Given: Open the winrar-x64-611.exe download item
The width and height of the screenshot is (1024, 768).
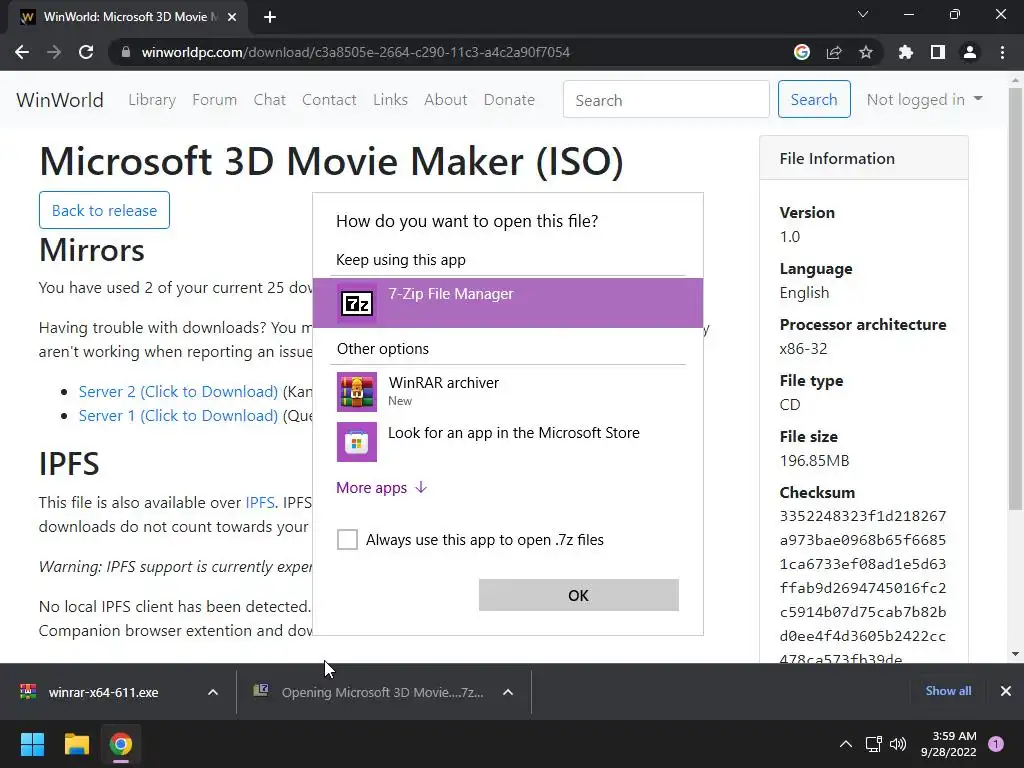Looking at the screenshot, I should point(103,692).
